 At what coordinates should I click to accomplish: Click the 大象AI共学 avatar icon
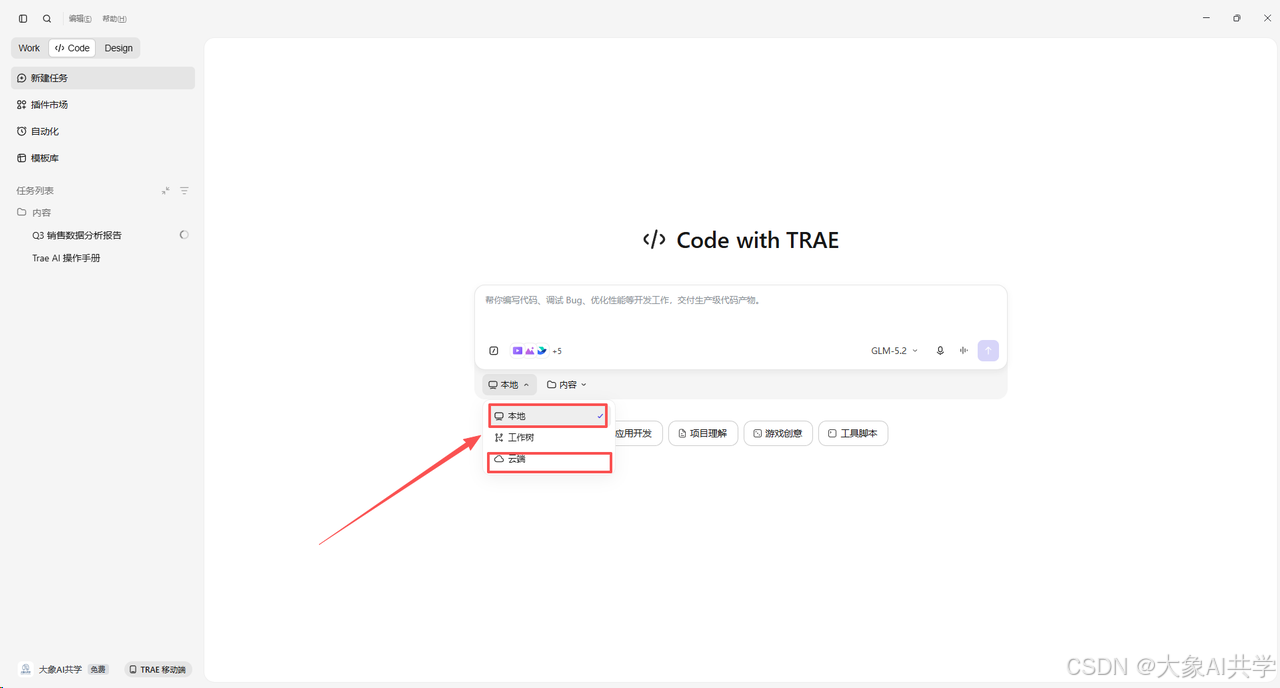pos(26,670)
